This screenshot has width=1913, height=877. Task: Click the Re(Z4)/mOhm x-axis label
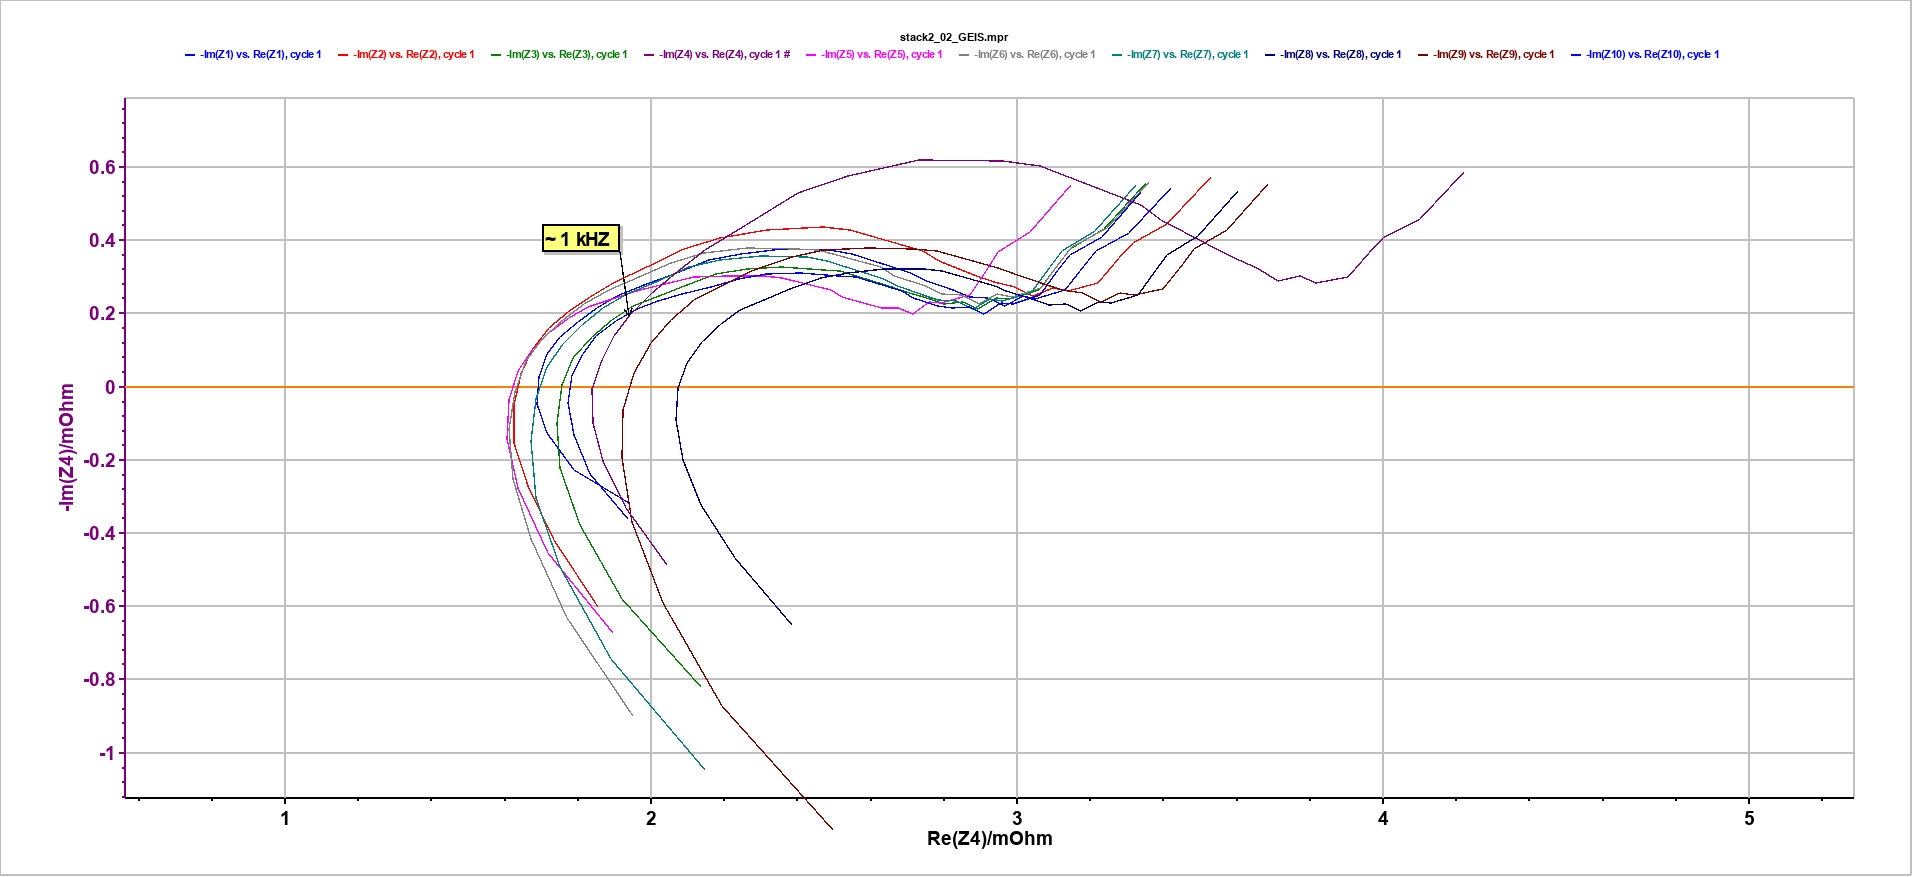[989, 839]
